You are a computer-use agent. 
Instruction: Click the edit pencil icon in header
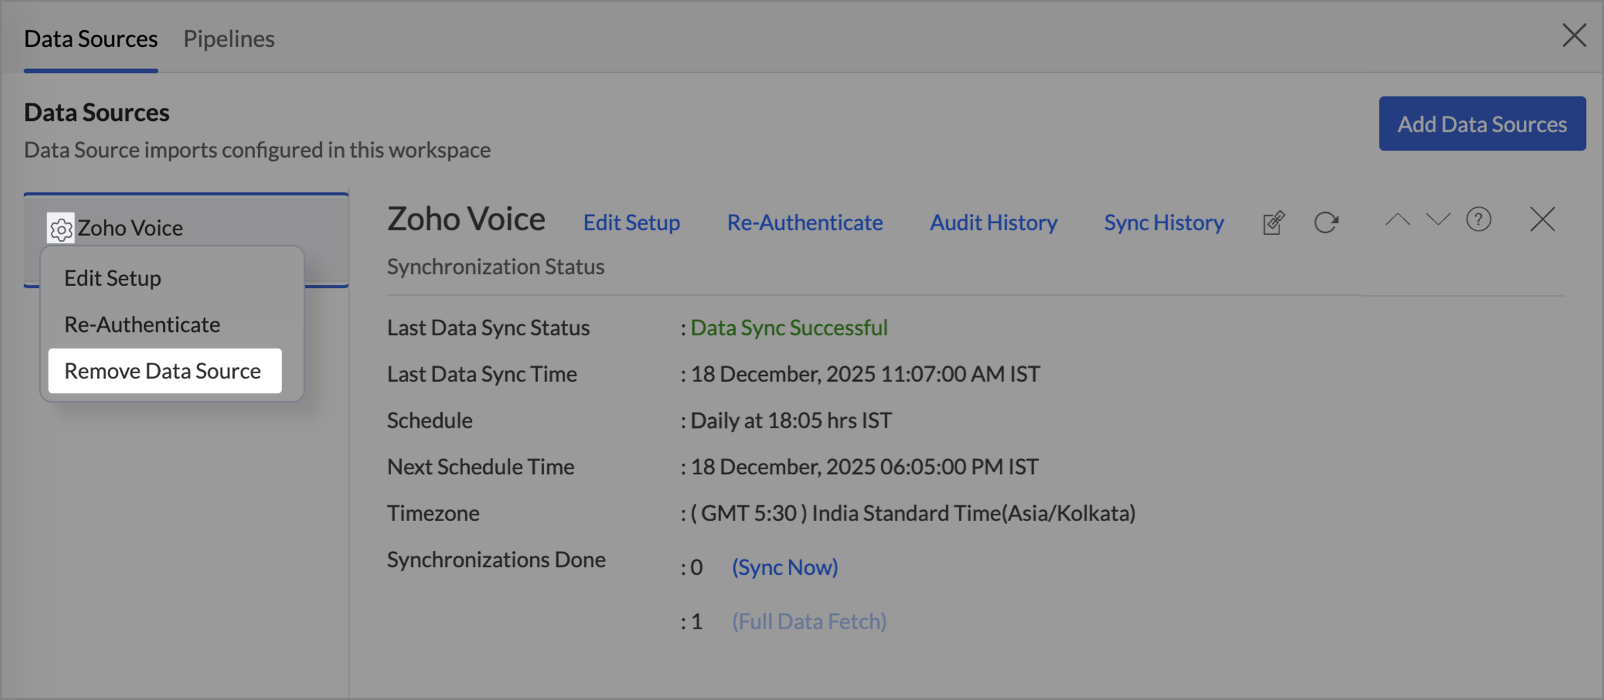[x=1273, y=222]
